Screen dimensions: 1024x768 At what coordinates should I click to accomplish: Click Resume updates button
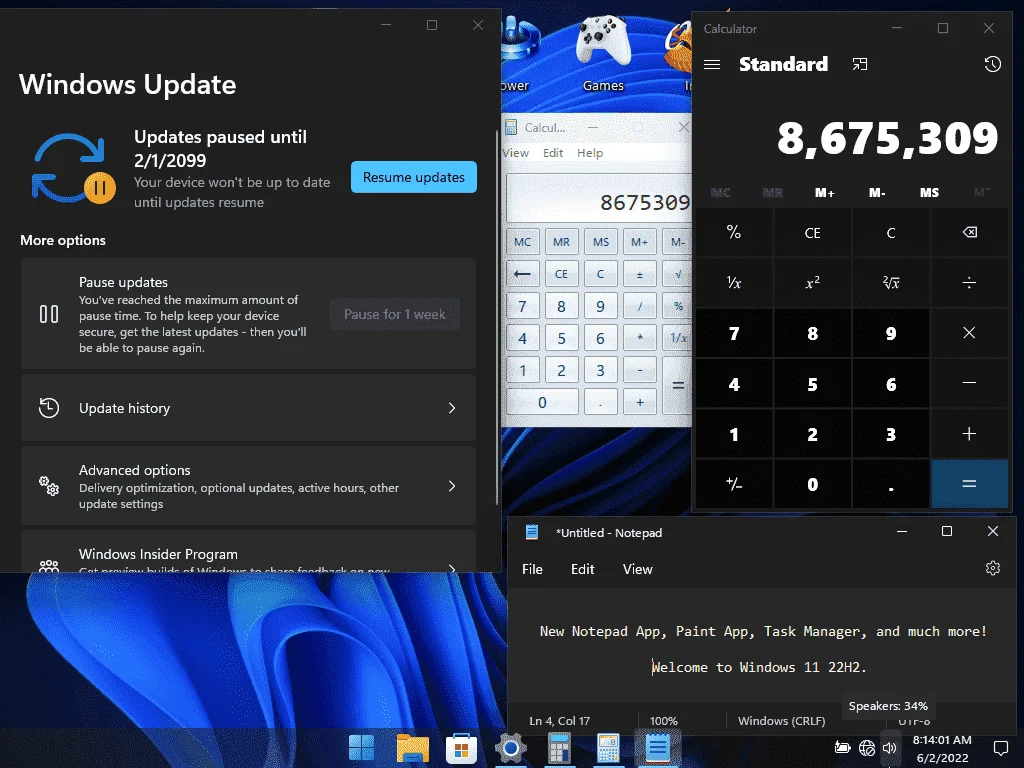[x=414, y=177]
